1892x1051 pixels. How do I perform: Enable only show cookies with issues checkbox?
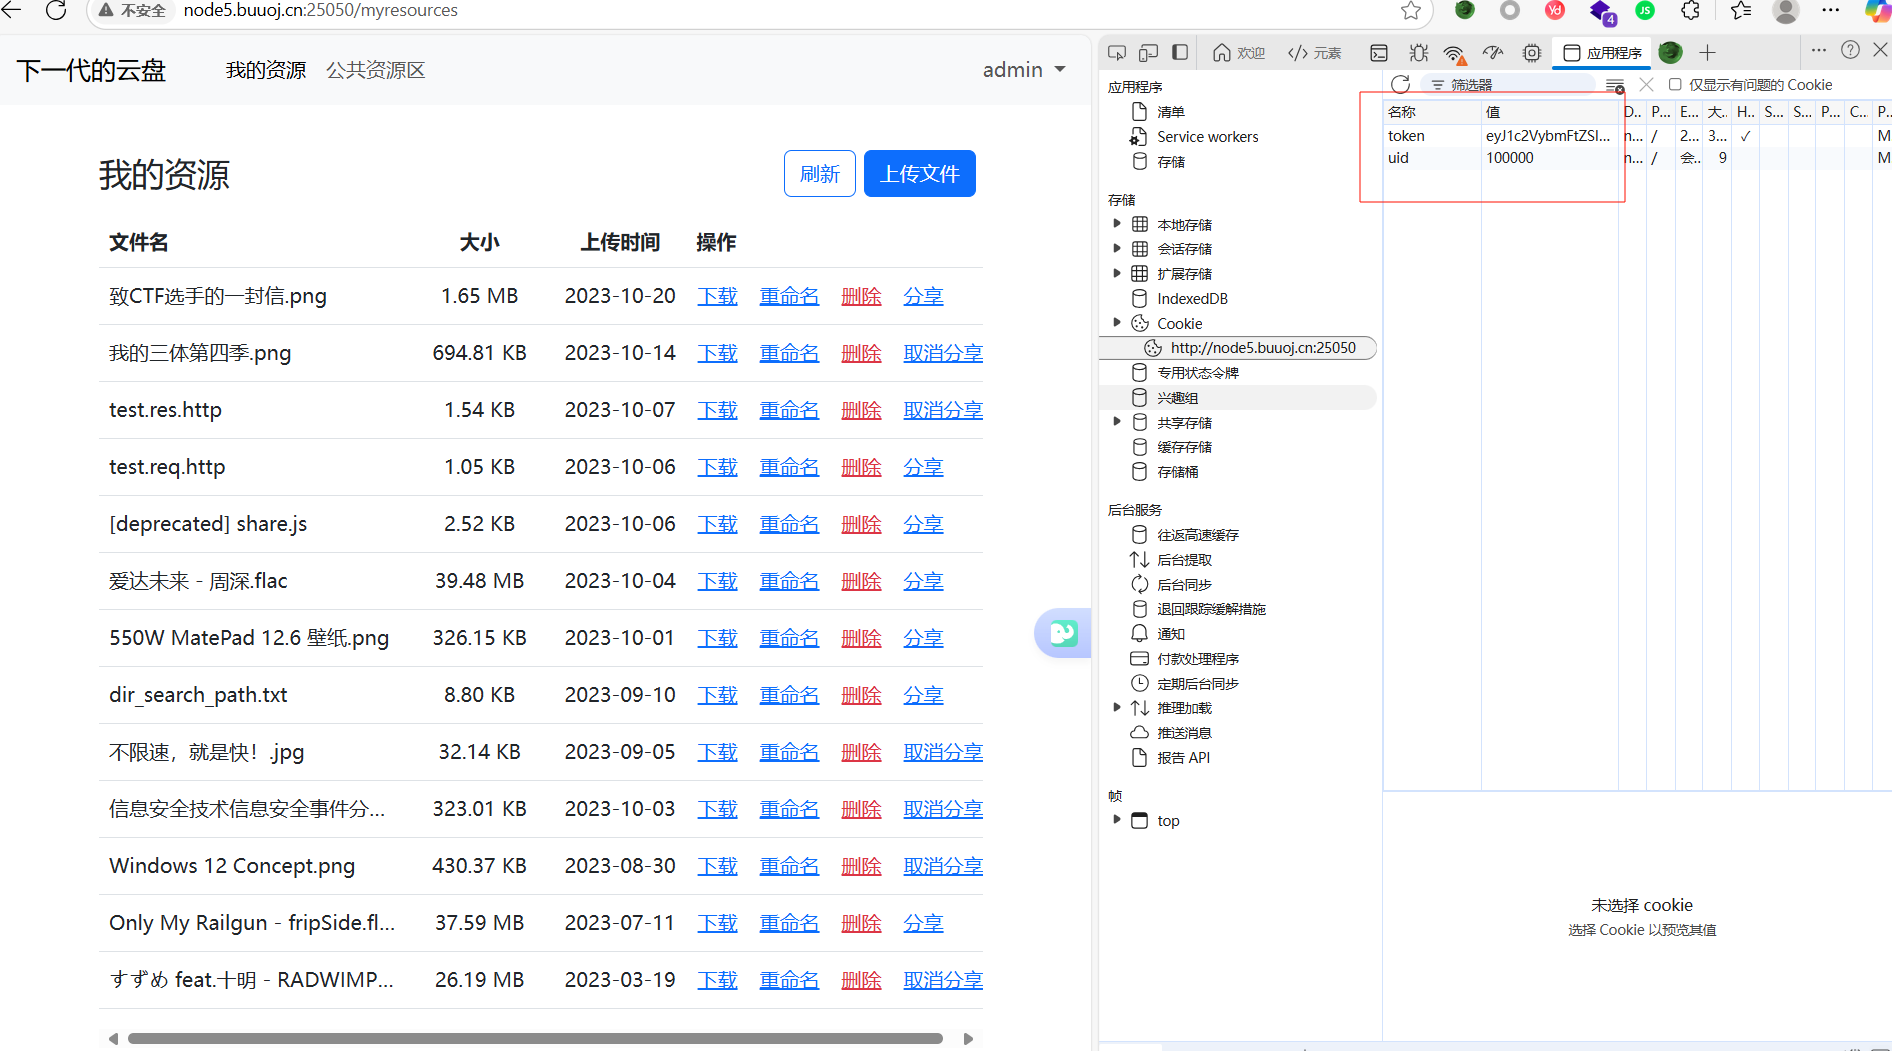(1675, 84)
